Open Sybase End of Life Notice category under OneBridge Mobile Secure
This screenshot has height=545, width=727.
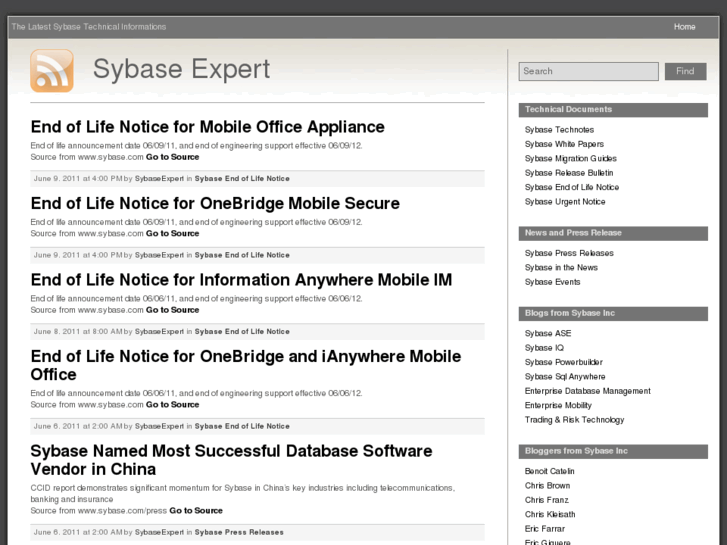tap(242, 255)
